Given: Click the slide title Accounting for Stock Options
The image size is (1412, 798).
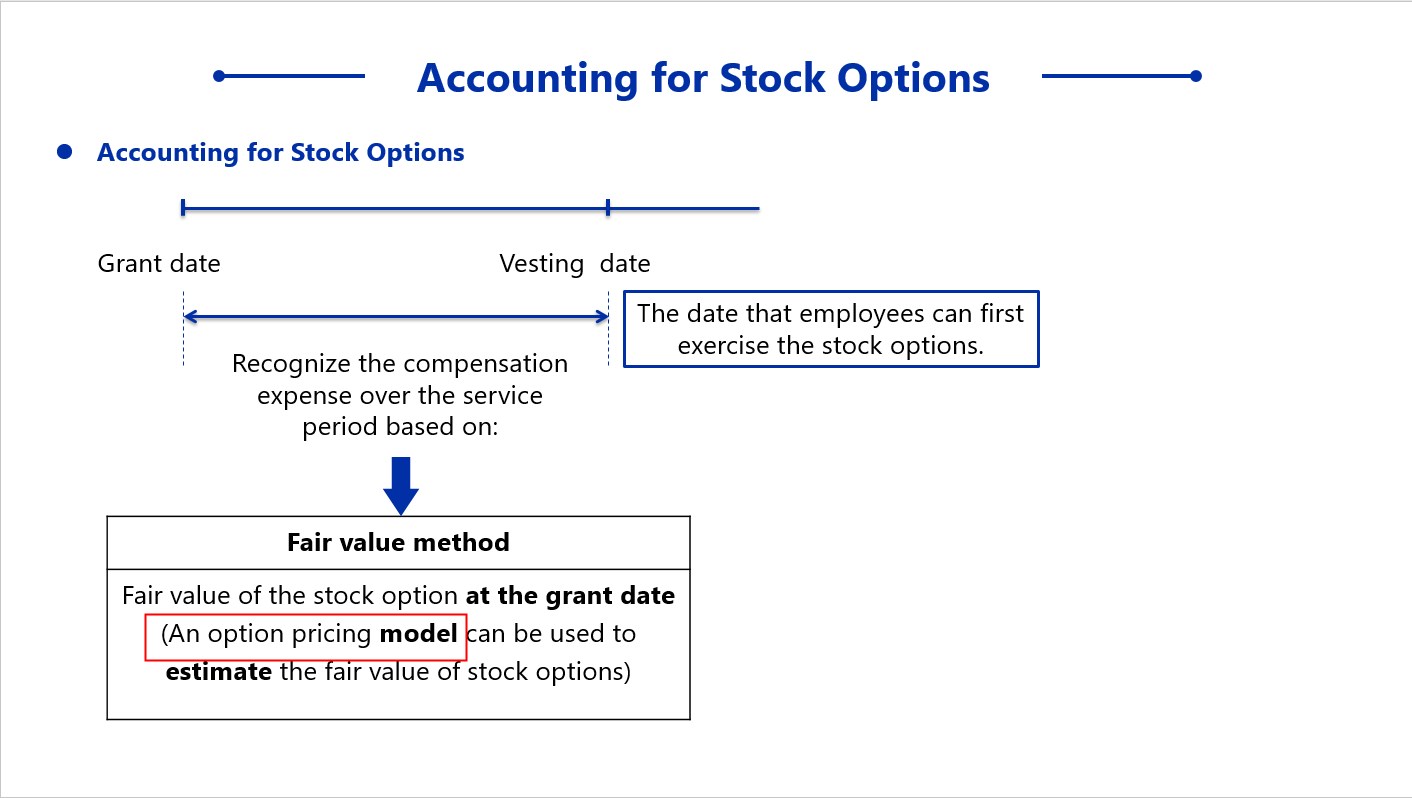Looking at the screenshot, I should click(x=703, y=78).
